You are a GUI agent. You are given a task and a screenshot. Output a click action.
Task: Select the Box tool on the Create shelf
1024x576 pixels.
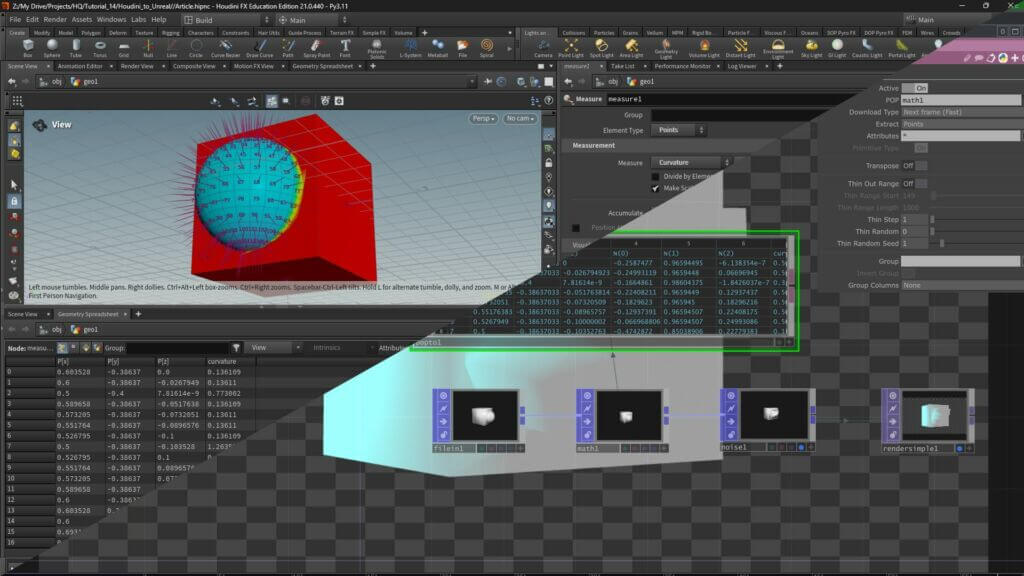(x=27, y=48)
